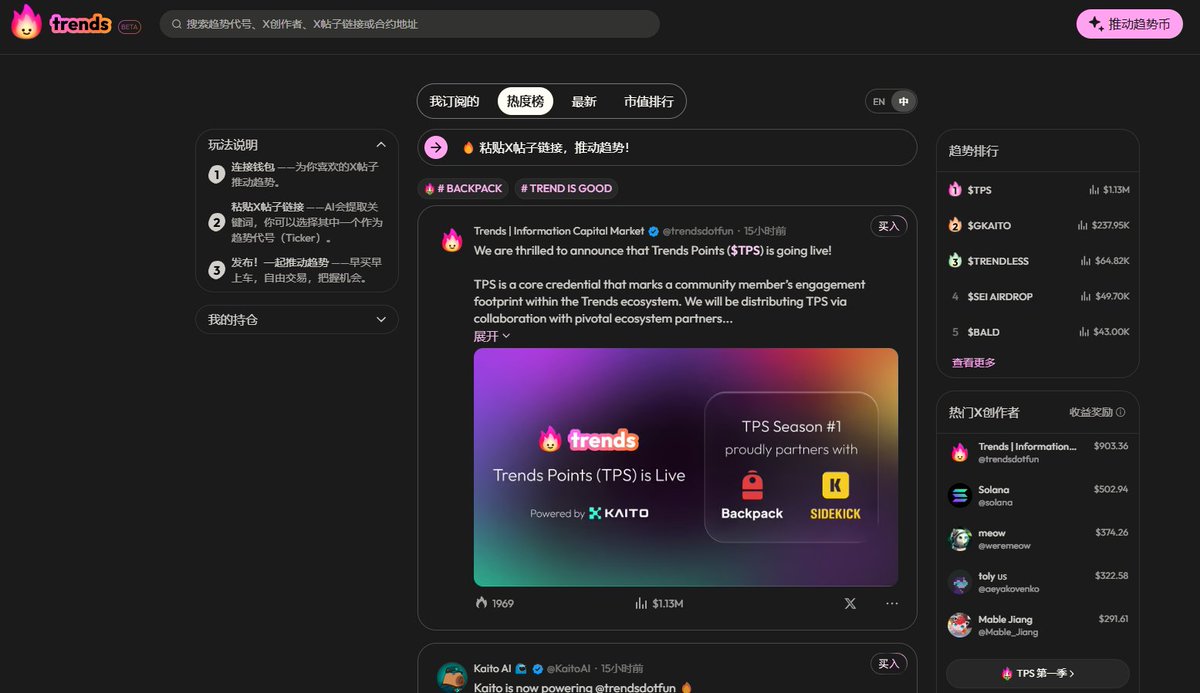This screenshot has width=1200, height=693.
Task: Click the search input field
Action: [x=410, y=24]
